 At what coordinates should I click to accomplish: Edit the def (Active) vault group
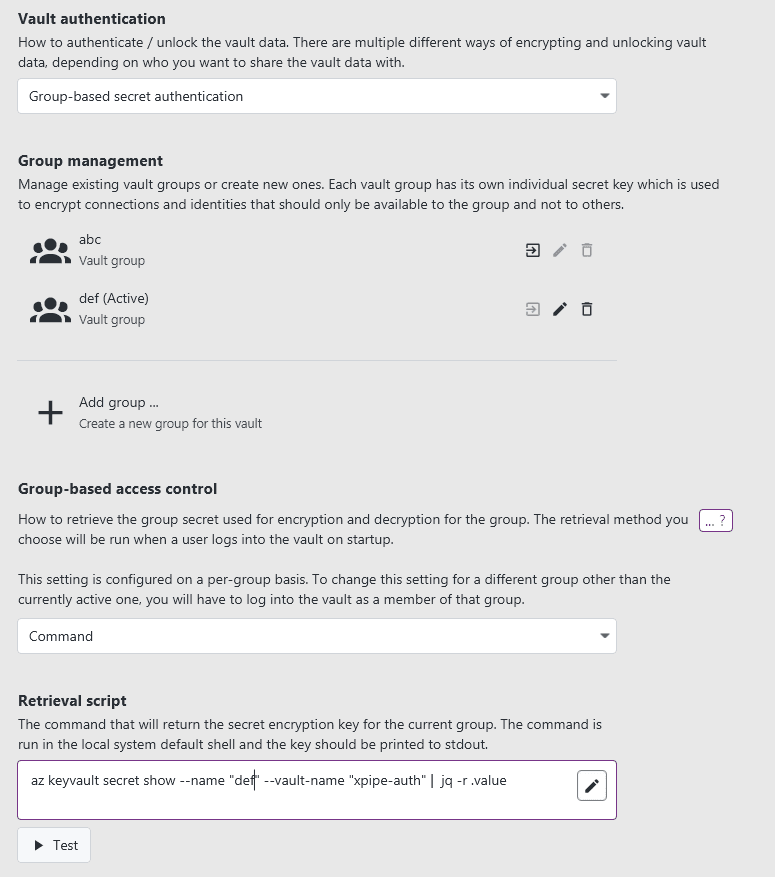click(x=560, y=309)
